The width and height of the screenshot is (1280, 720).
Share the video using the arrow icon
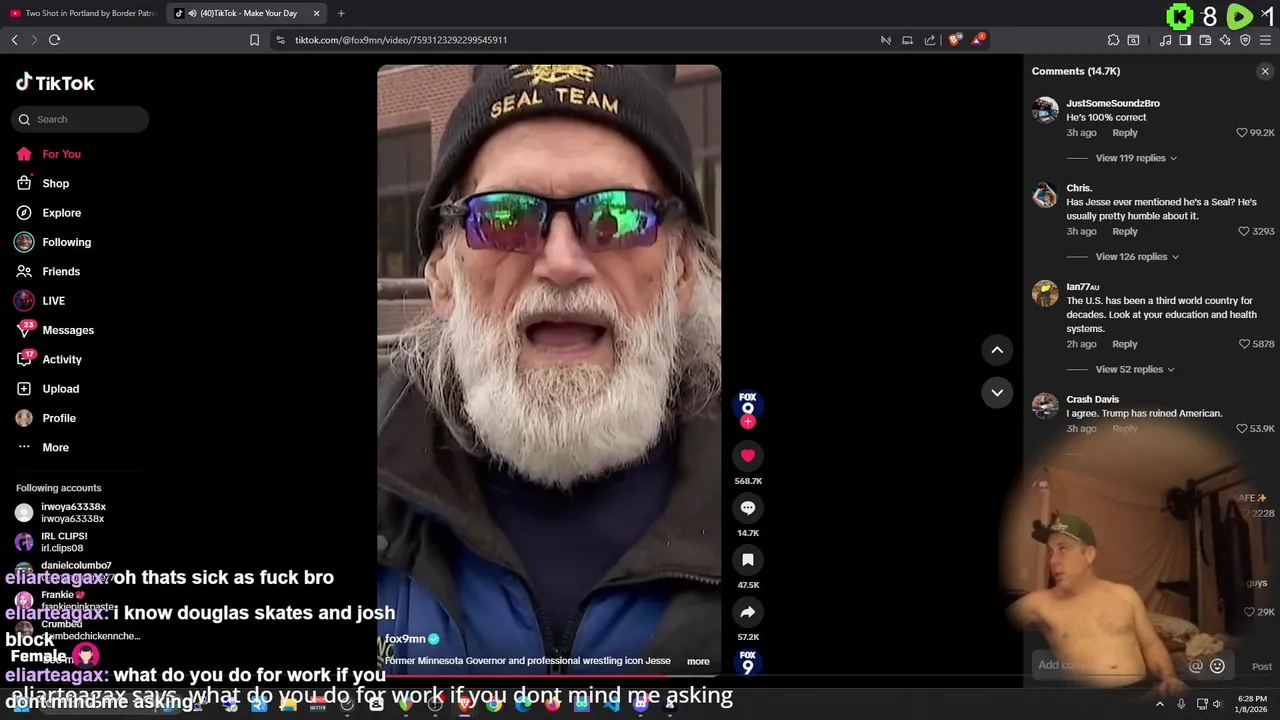(x=747, y=612)
